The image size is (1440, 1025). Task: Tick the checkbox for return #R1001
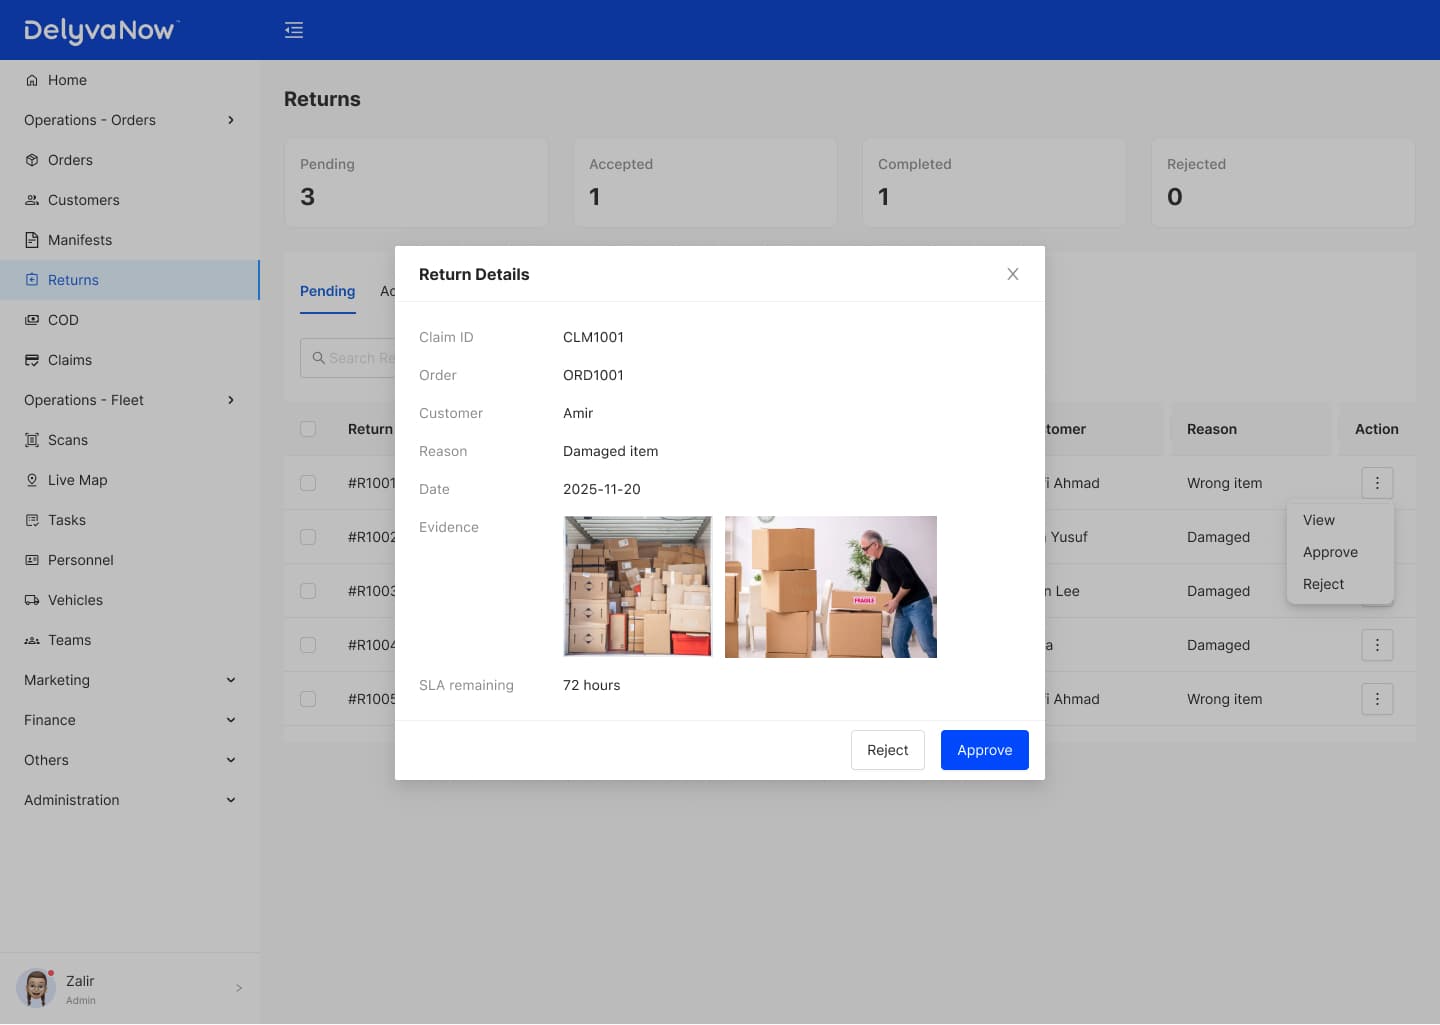tap(308, 483)
